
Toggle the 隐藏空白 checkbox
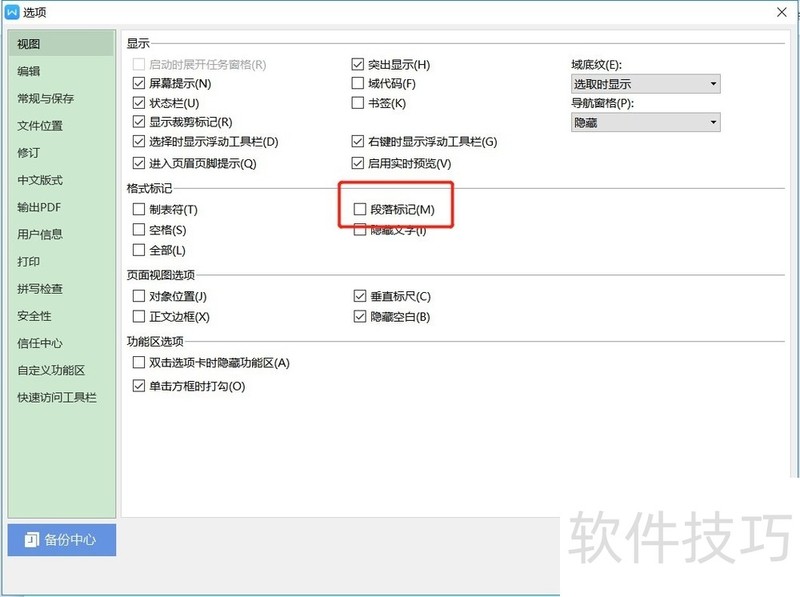click(x=360, y=317)
